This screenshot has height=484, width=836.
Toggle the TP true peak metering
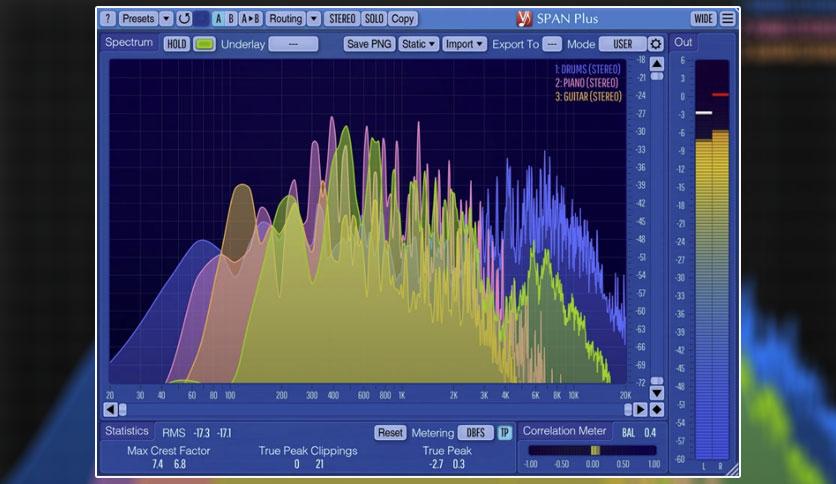pyautogui.click(x=504, y=432)
